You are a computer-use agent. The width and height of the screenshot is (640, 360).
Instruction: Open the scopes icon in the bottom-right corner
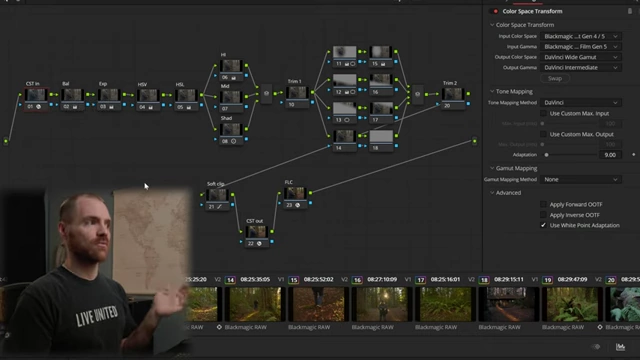click(x=620, y=347)
